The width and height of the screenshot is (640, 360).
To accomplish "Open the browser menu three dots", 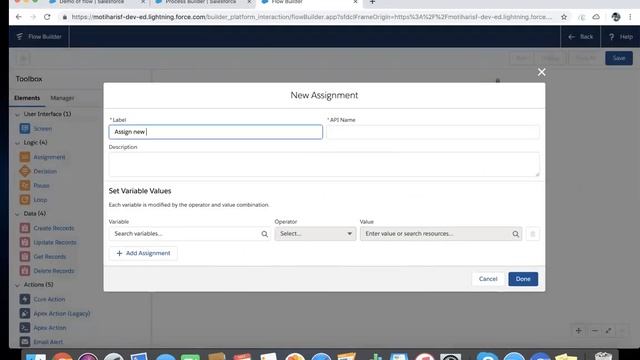I will pos(630,17).
